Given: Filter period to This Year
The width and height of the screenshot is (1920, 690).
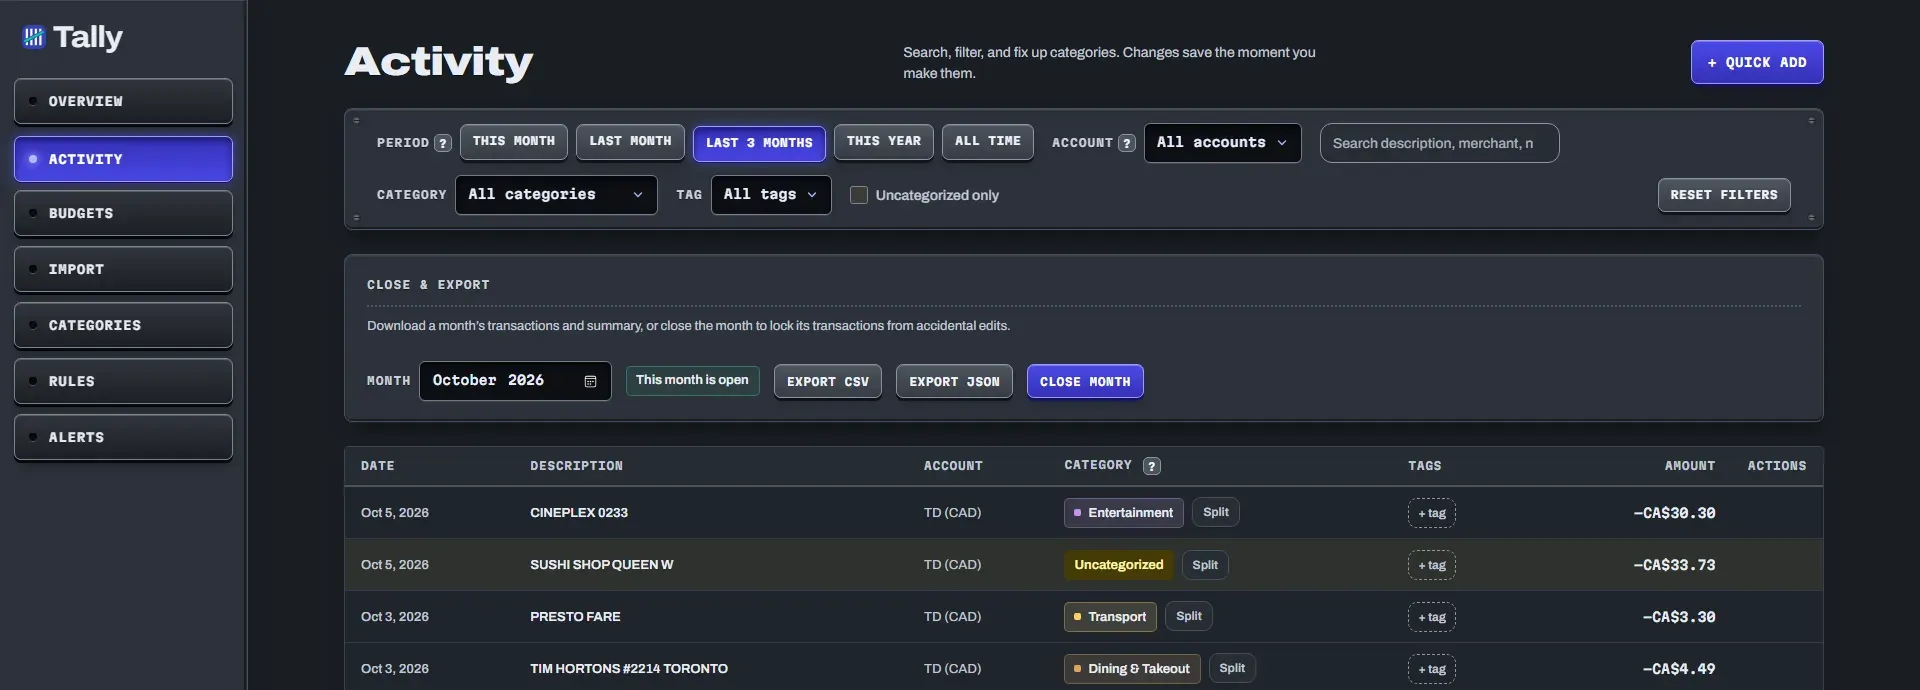Looking at the screenshot, I should (884, 142).
